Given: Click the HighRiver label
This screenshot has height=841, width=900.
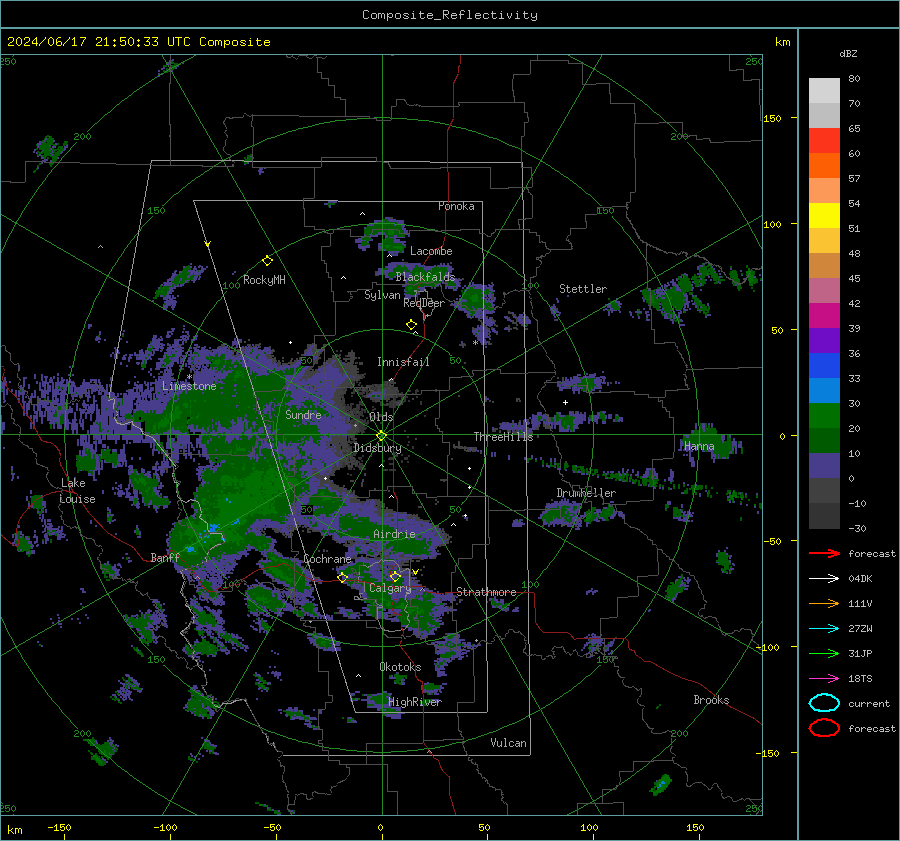Looking at the screenshot, I should click(415, 702).
